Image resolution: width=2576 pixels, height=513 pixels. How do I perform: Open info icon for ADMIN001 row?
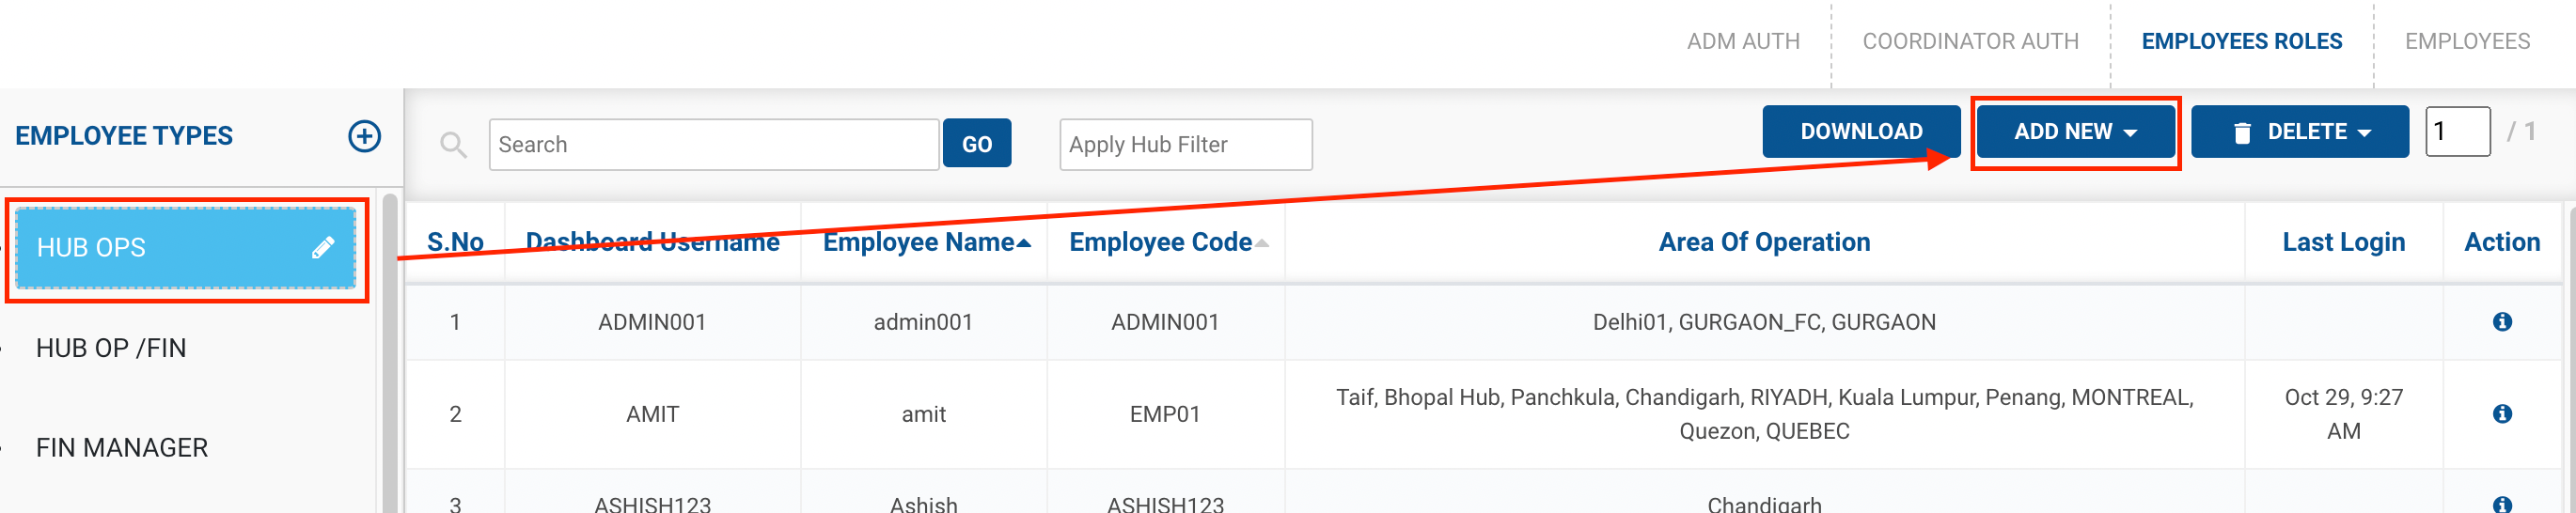(2501, 322)
